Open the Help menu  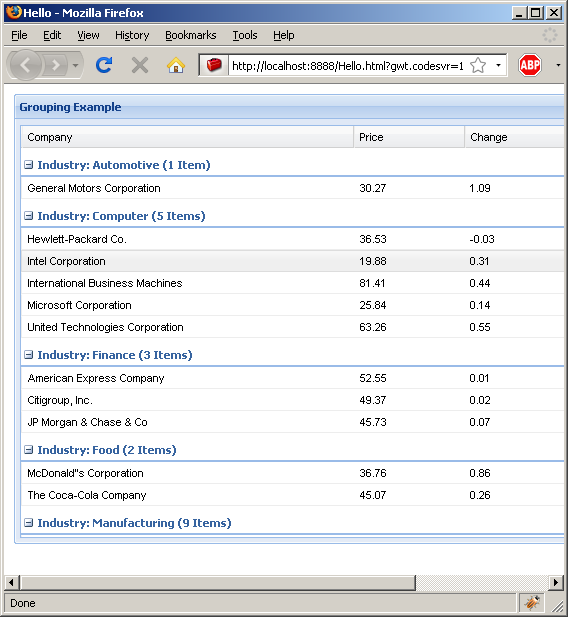click(x=284, y=35)
